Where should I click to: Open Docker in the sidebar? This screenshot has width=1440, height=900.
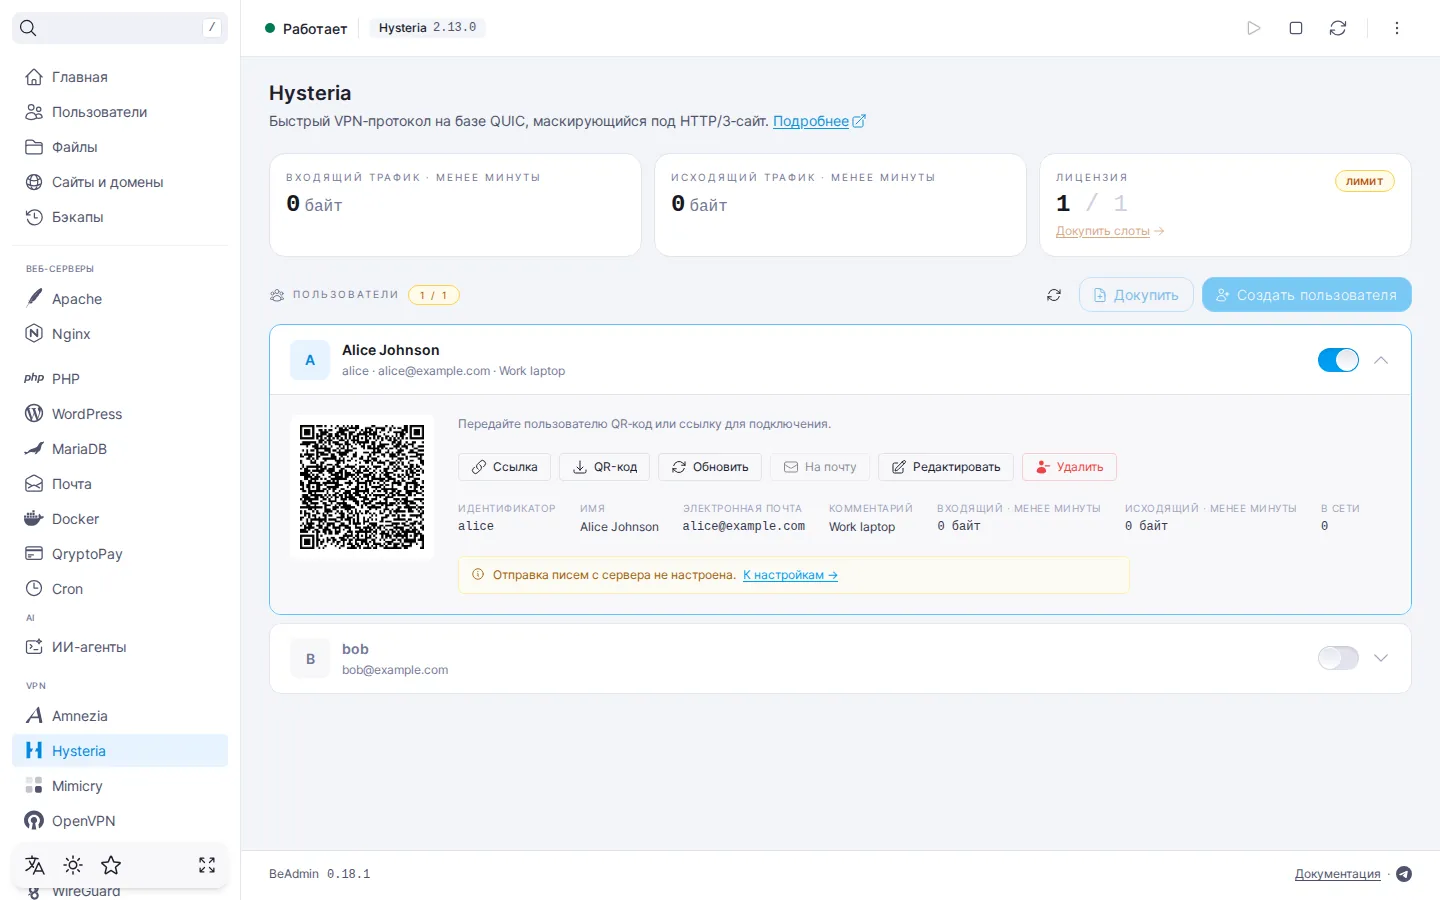(120, 519)
